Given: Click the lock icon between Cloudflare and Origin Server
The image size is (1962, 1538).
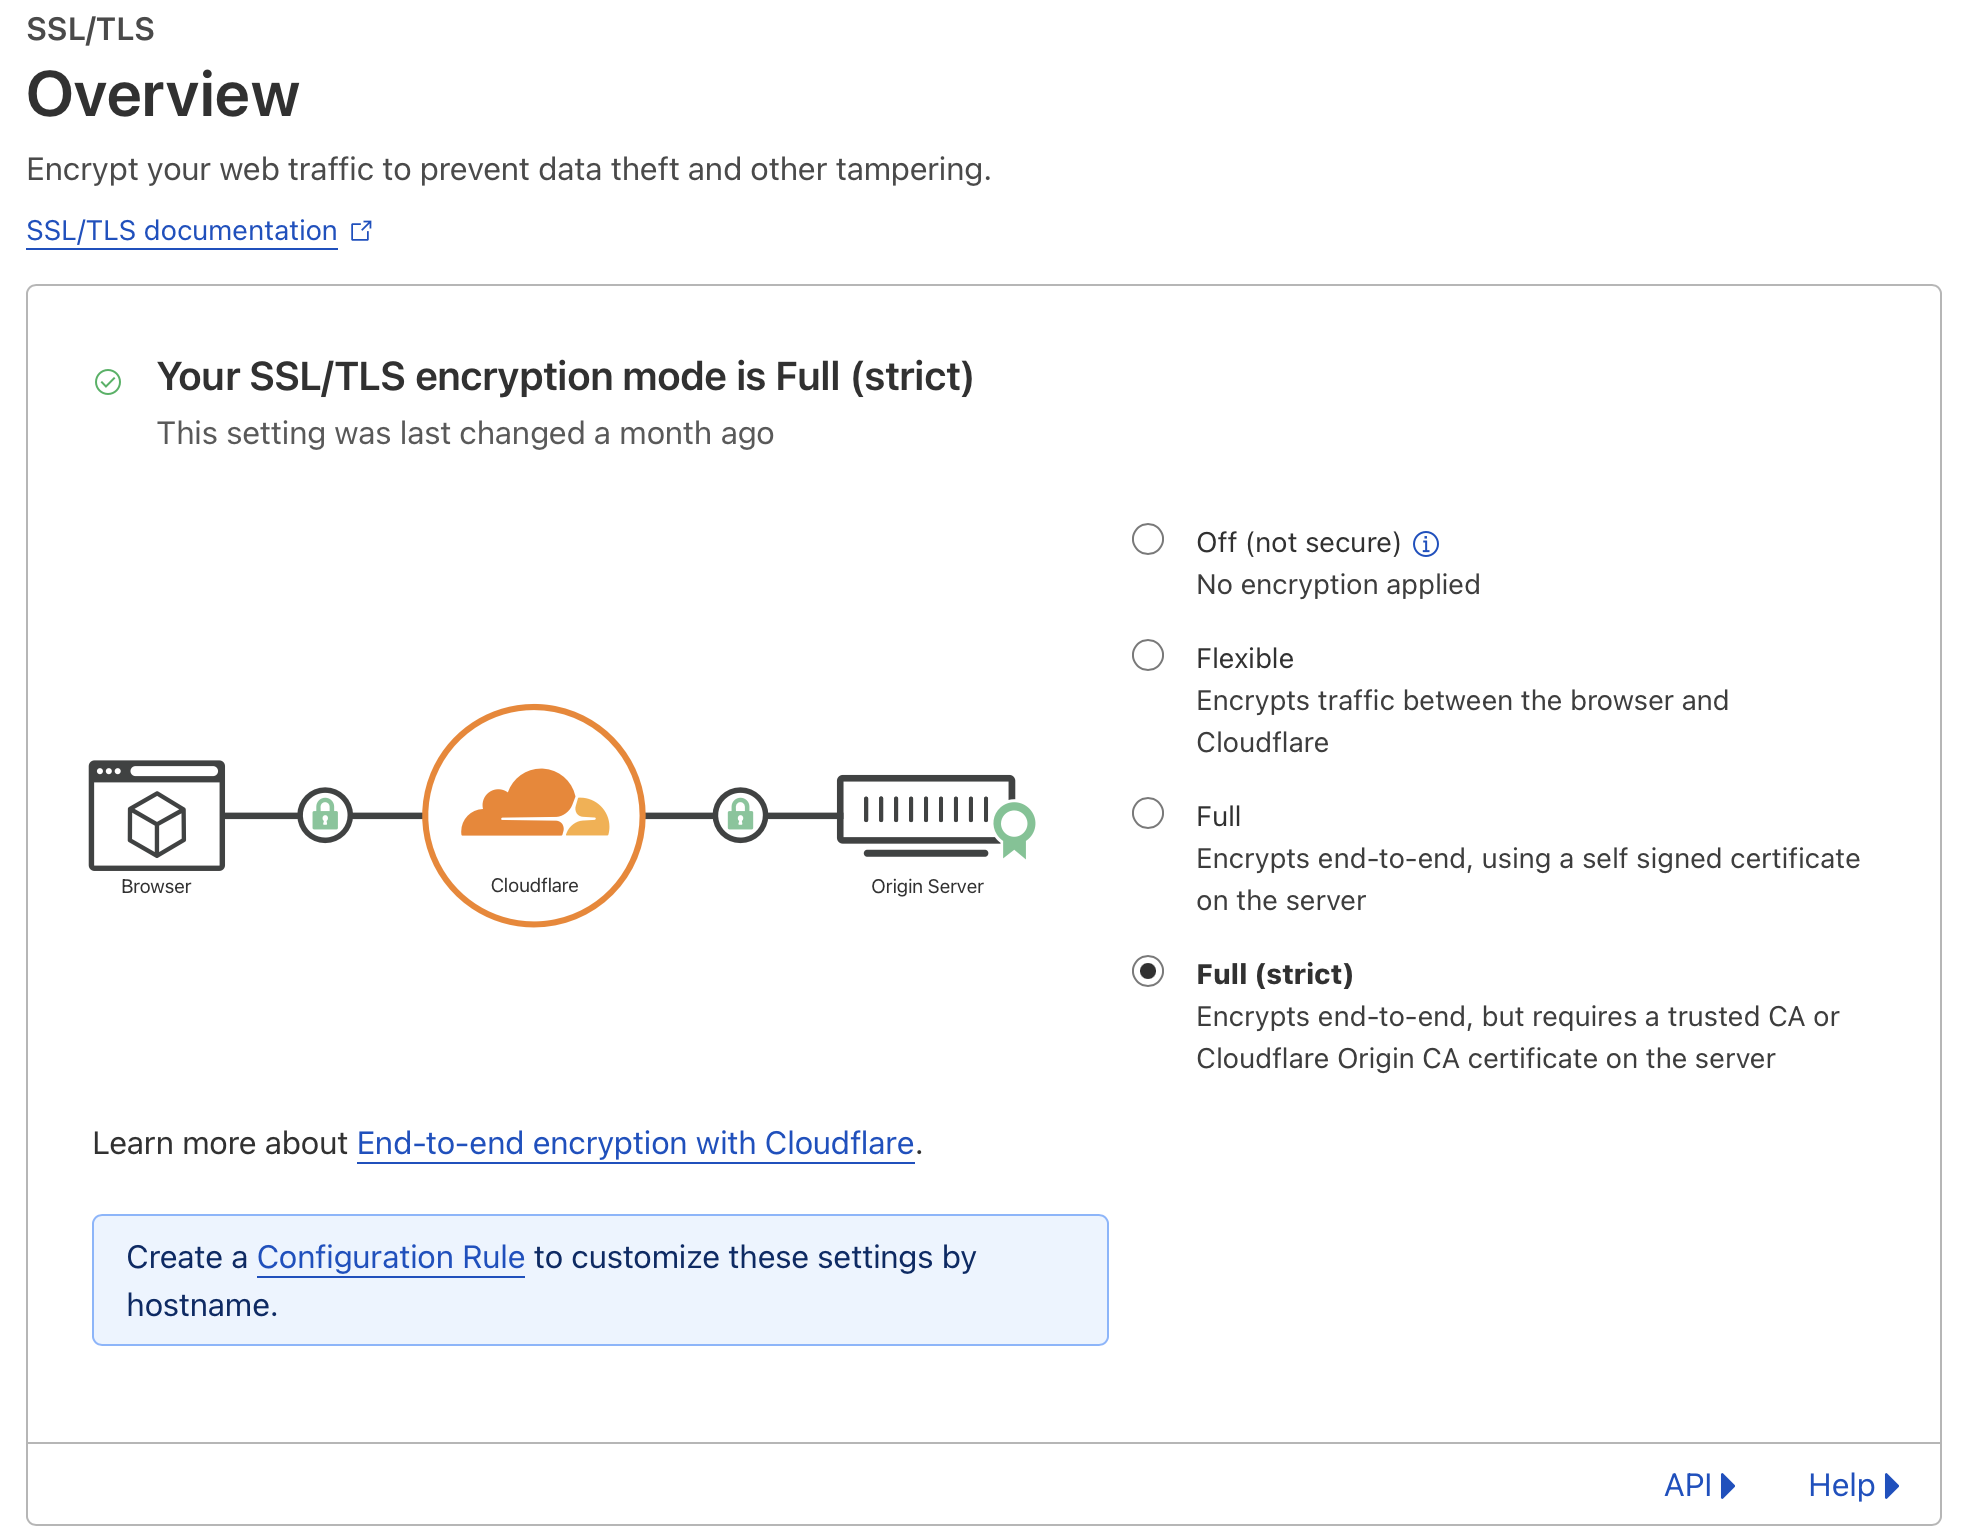Looking at the screenshot, I should click(x=740, y=816).
